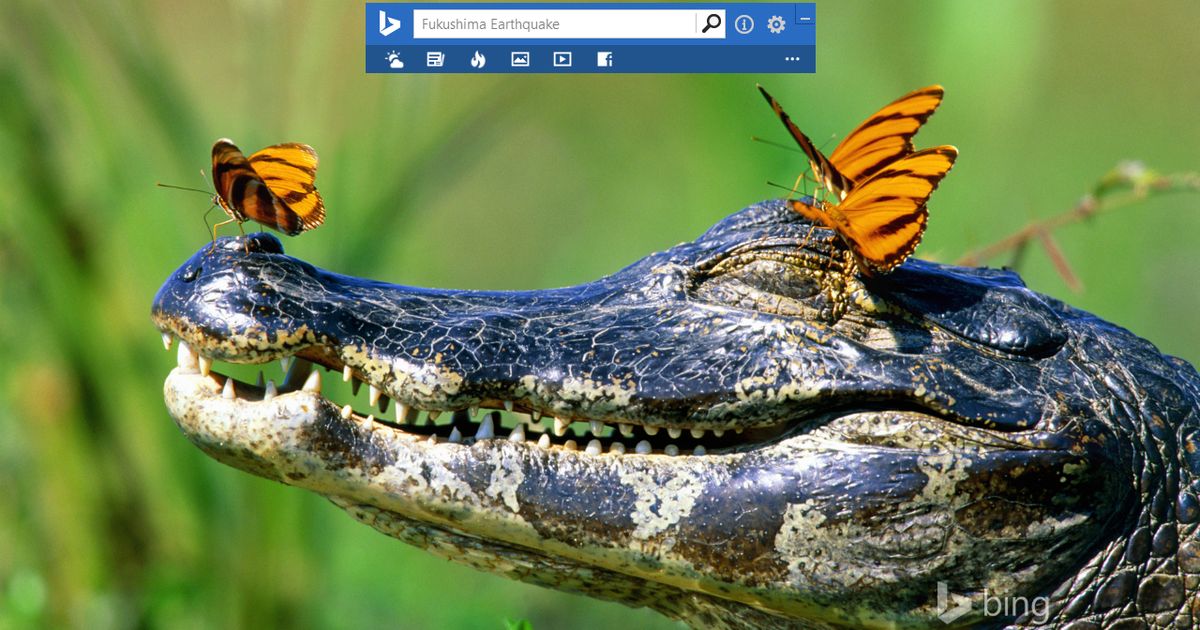Open the information (i) icon

[743, 24]
